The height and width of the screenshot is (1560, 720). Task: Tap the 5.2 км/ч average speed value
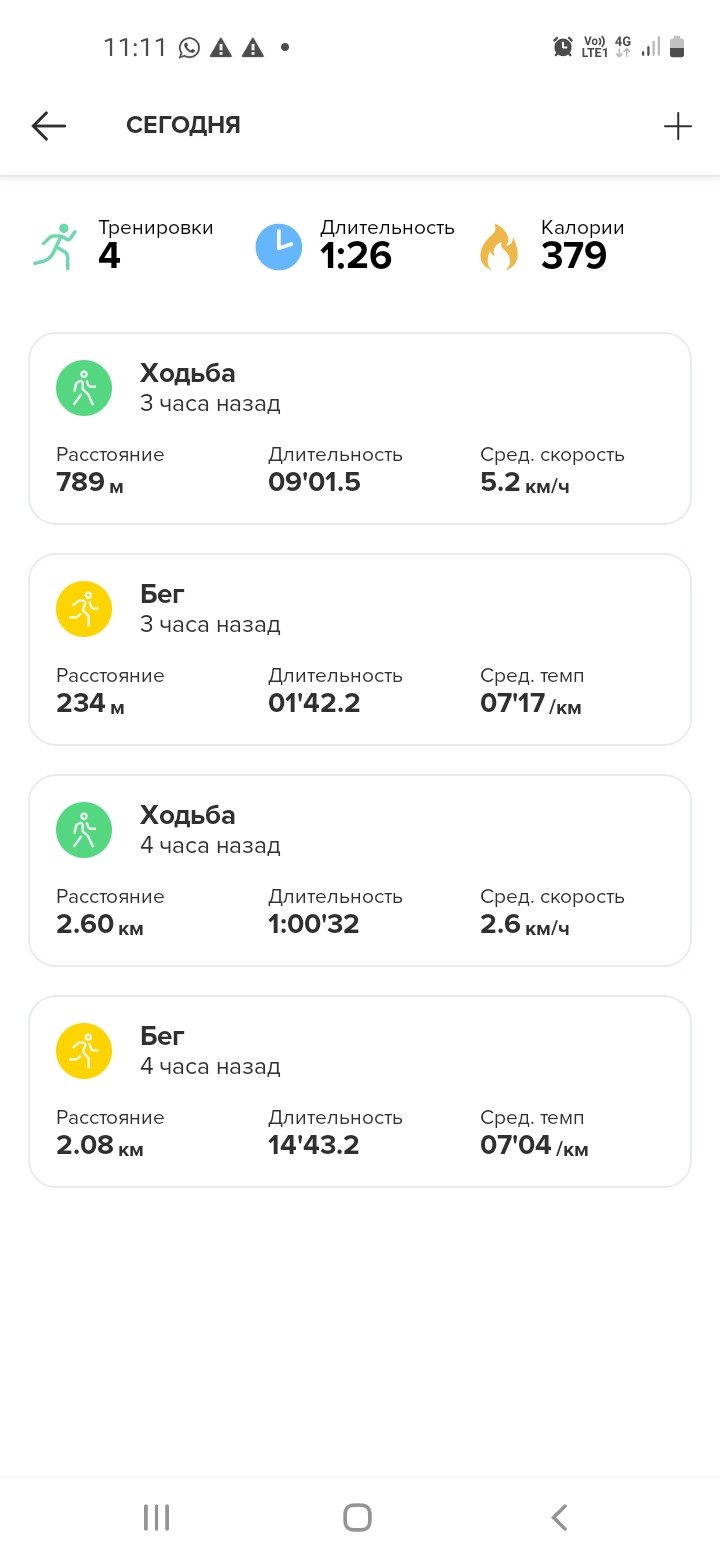tap(525, 483)
